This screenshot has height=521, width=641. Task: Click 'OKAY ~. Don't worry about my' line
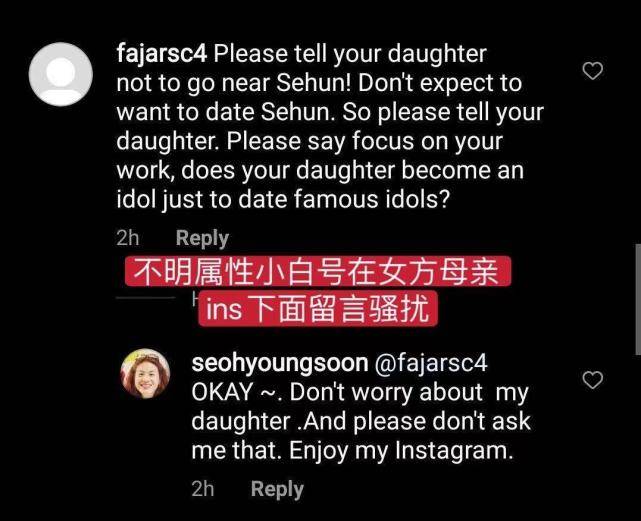click(x=360, y=393)
